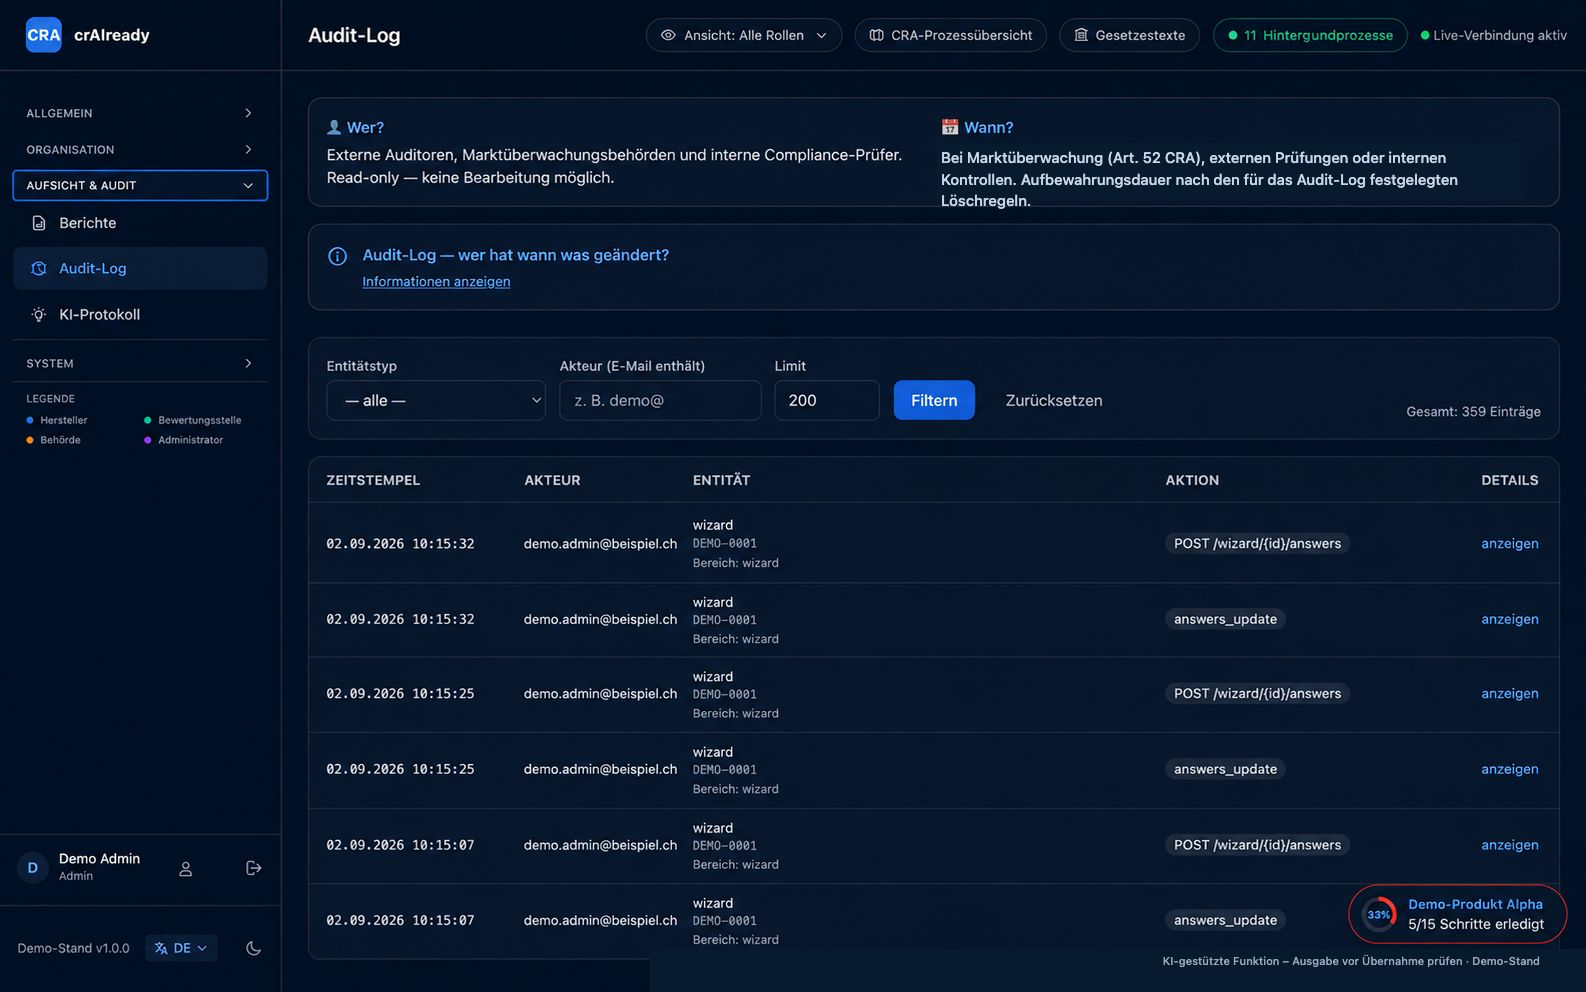Open the Ansicht: Alle Rollen dropdown
Screen dimensions: 1586x992
point(744,35)
